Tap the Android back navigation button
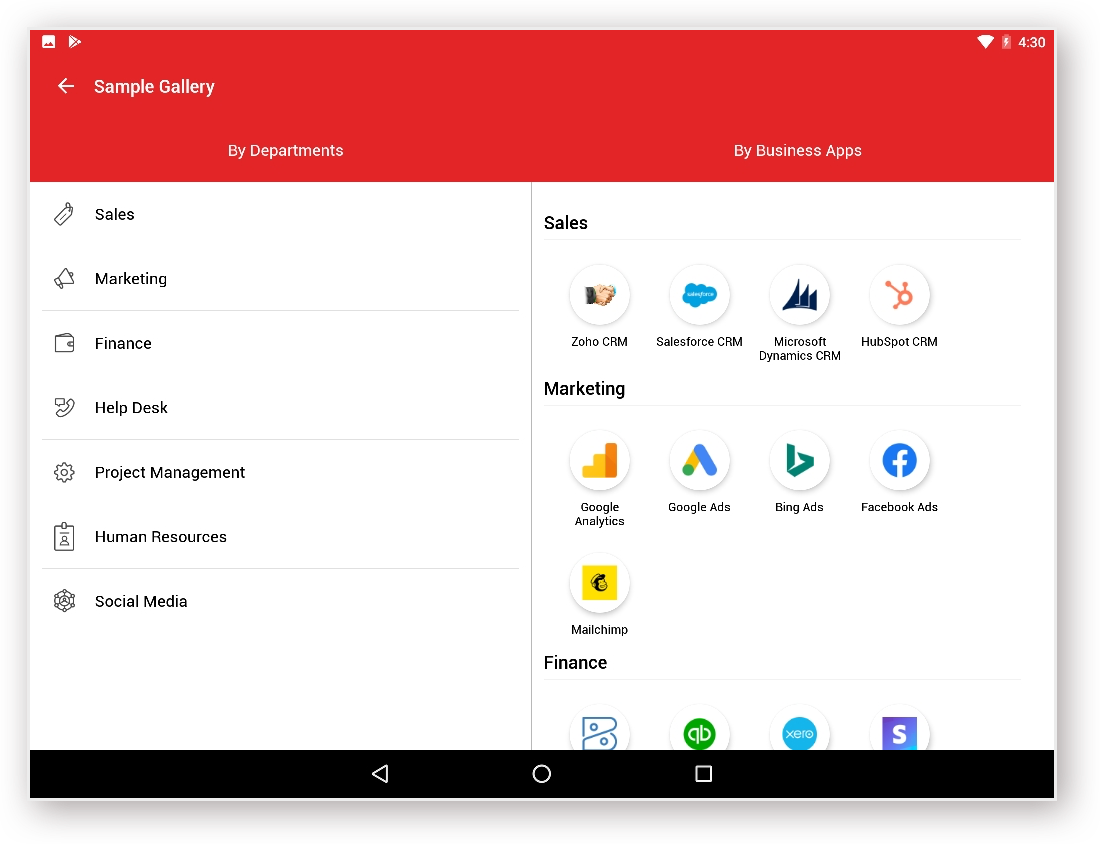 point(380,774)
